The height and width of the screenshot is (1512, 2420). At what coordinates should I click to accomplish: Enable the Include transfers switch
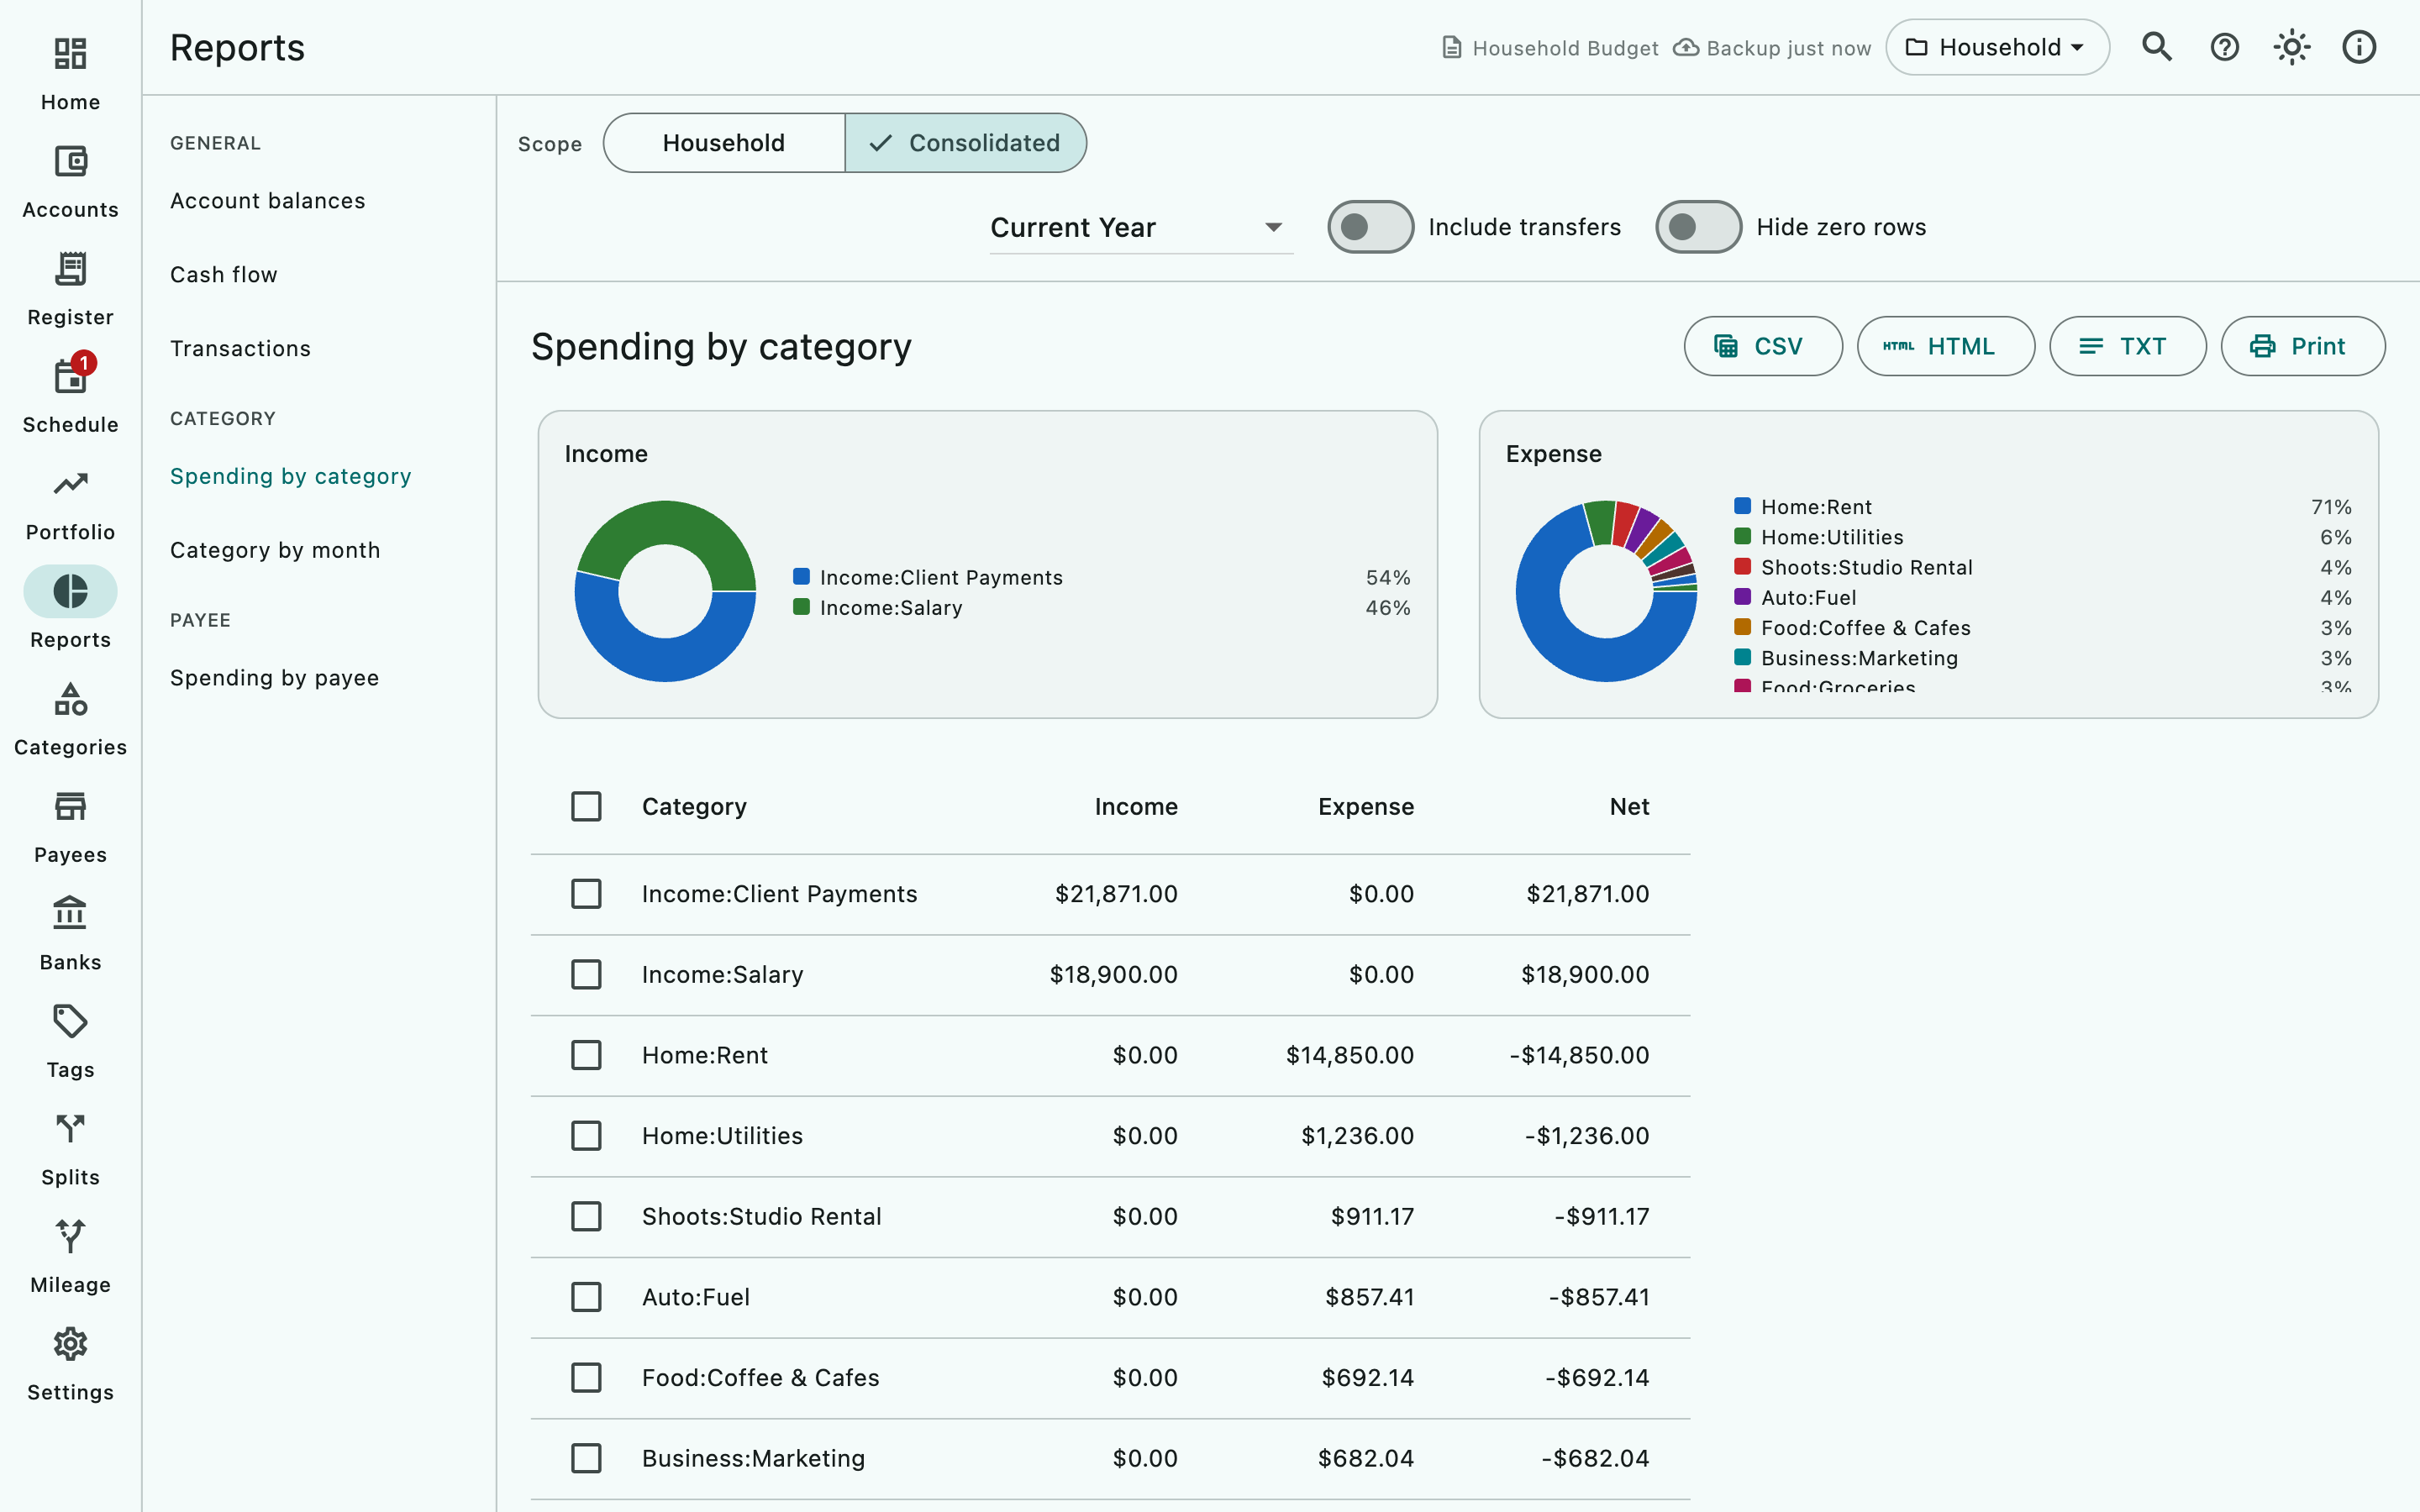tap(1370, 227)
